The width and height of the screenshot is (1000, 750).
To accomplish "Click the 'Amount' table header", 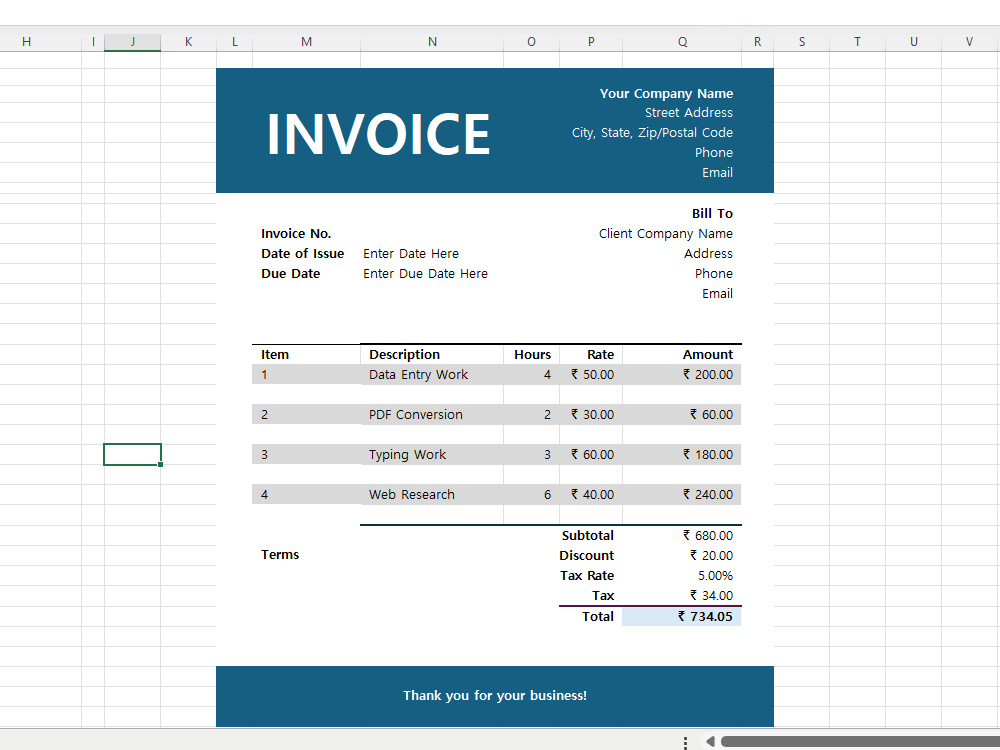I will click(707, 355).
